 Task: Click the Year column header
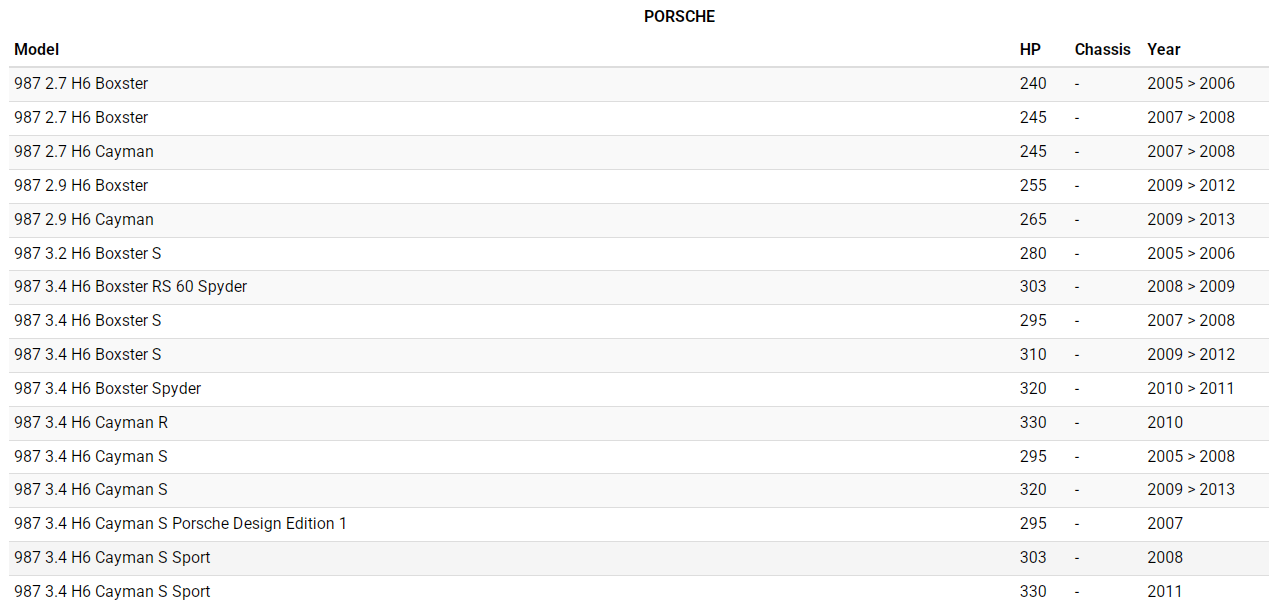(1163, 50)
